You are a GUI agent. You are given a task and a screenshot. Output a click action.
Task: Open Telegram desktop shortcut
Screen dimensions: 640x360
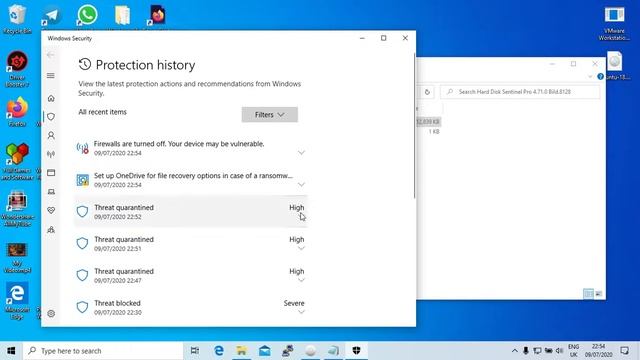52,16
